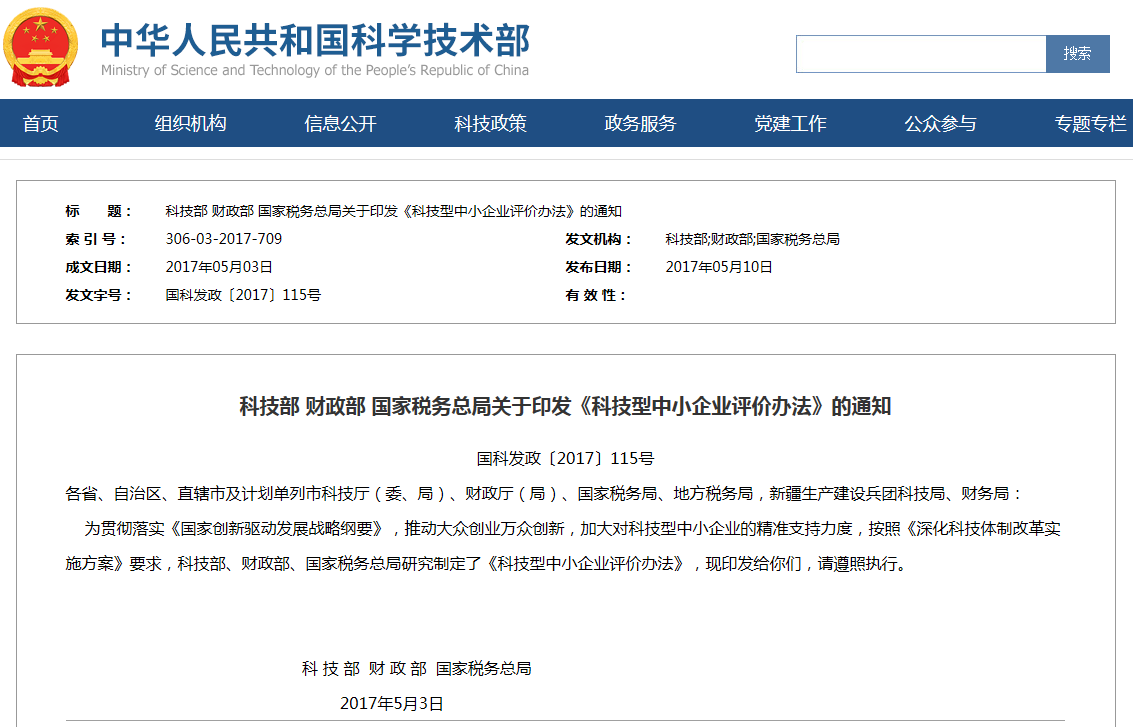Screen dimensions: 1133x727
Task: Click the closing date 2017年5月3日
Action: [x=392, y=704]
